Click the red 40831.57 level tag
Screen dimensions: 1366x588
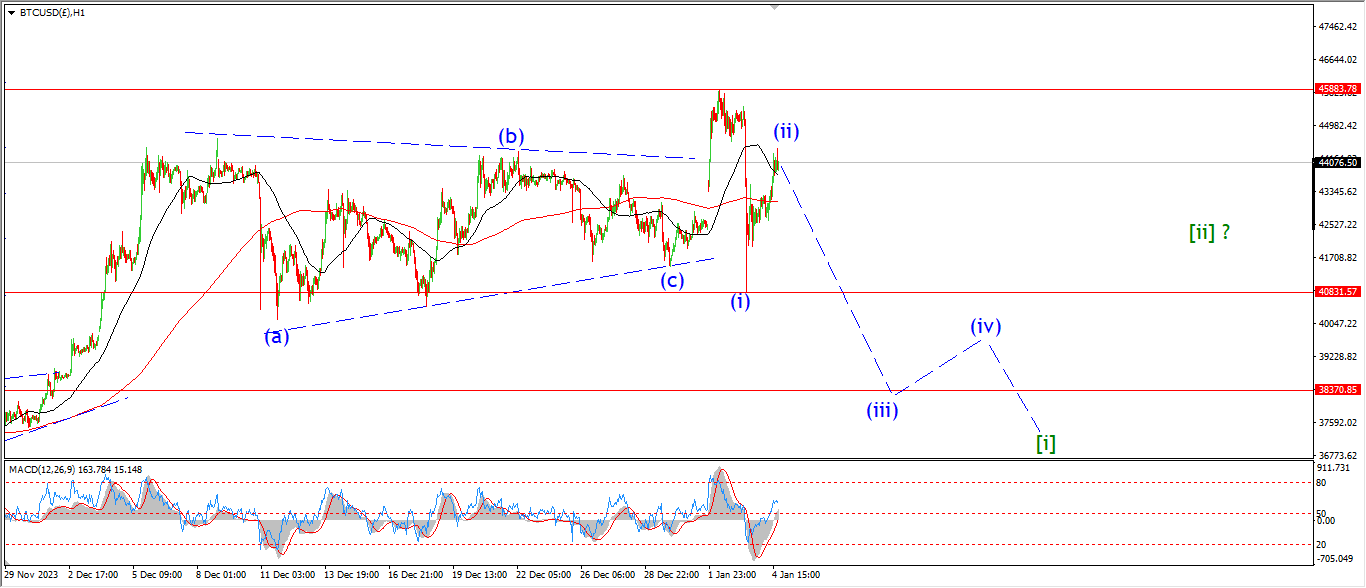1337,292
